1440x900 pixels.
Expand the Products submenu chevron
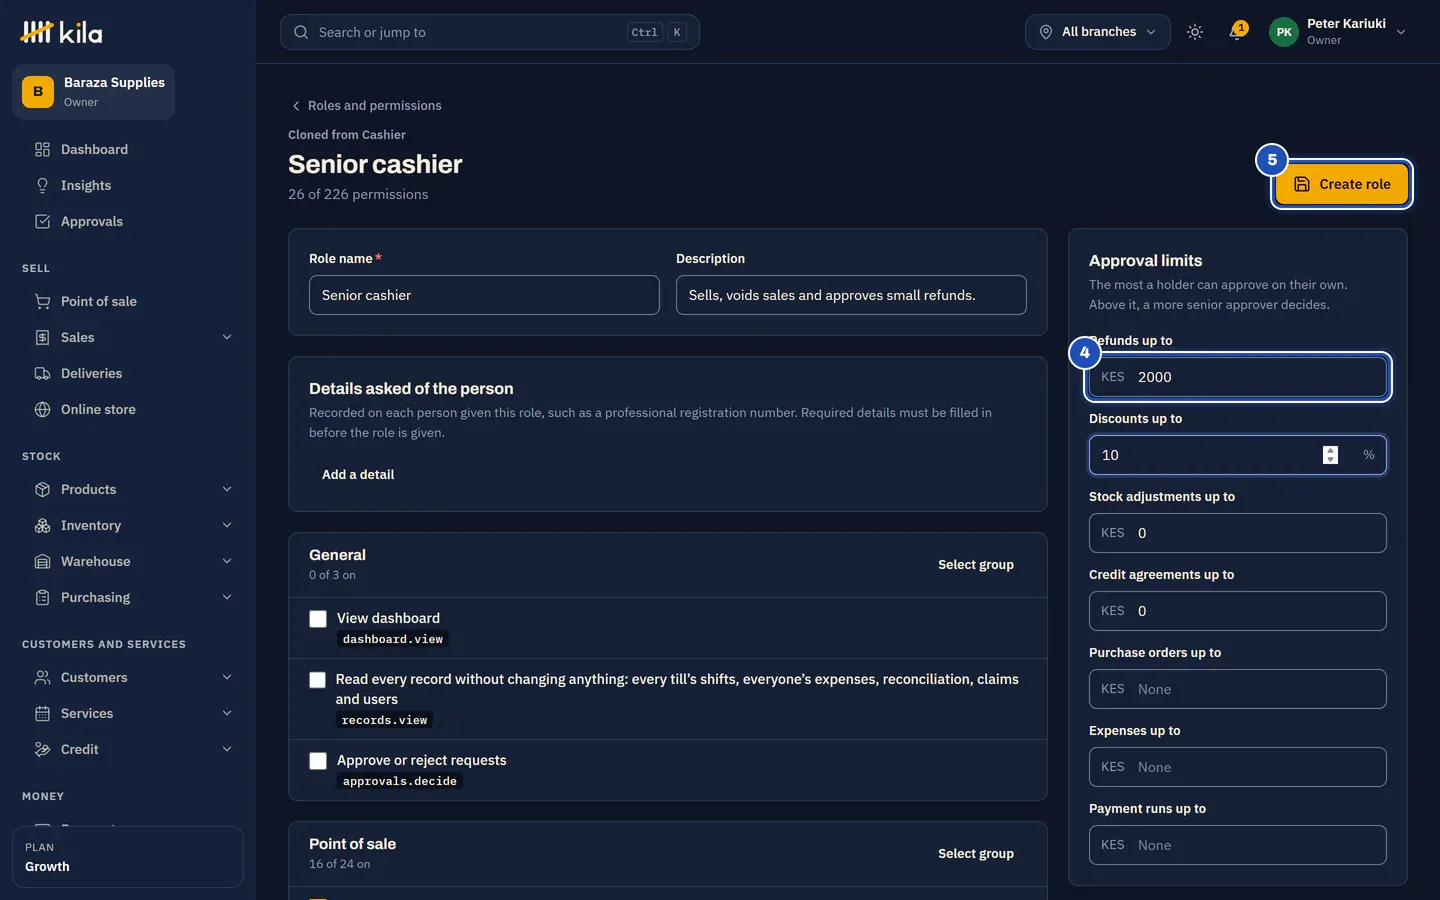[227, 490]
